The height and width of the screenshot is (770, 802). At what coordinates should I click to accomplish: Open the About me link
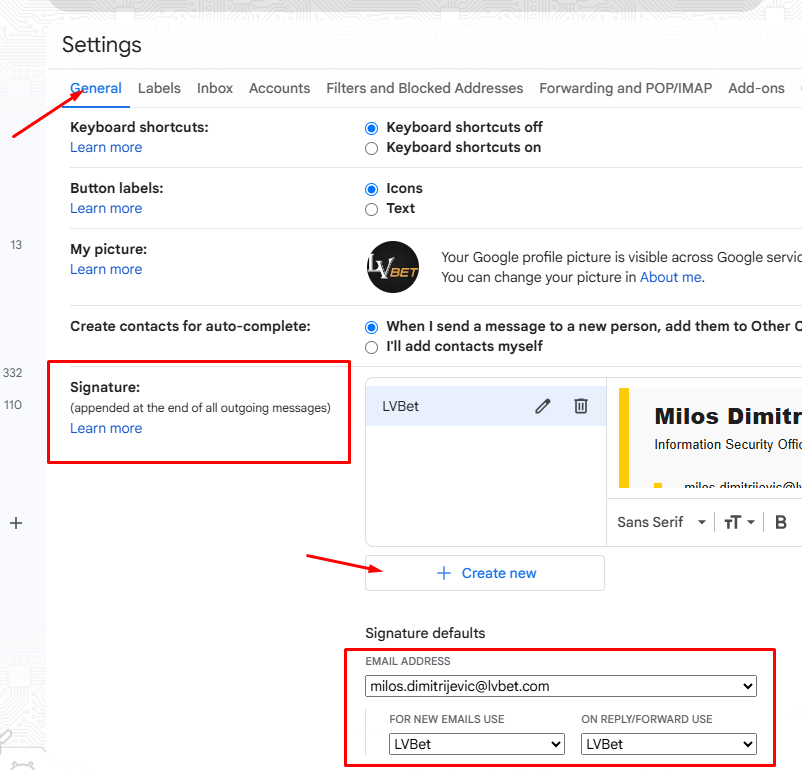pos(671,277)
